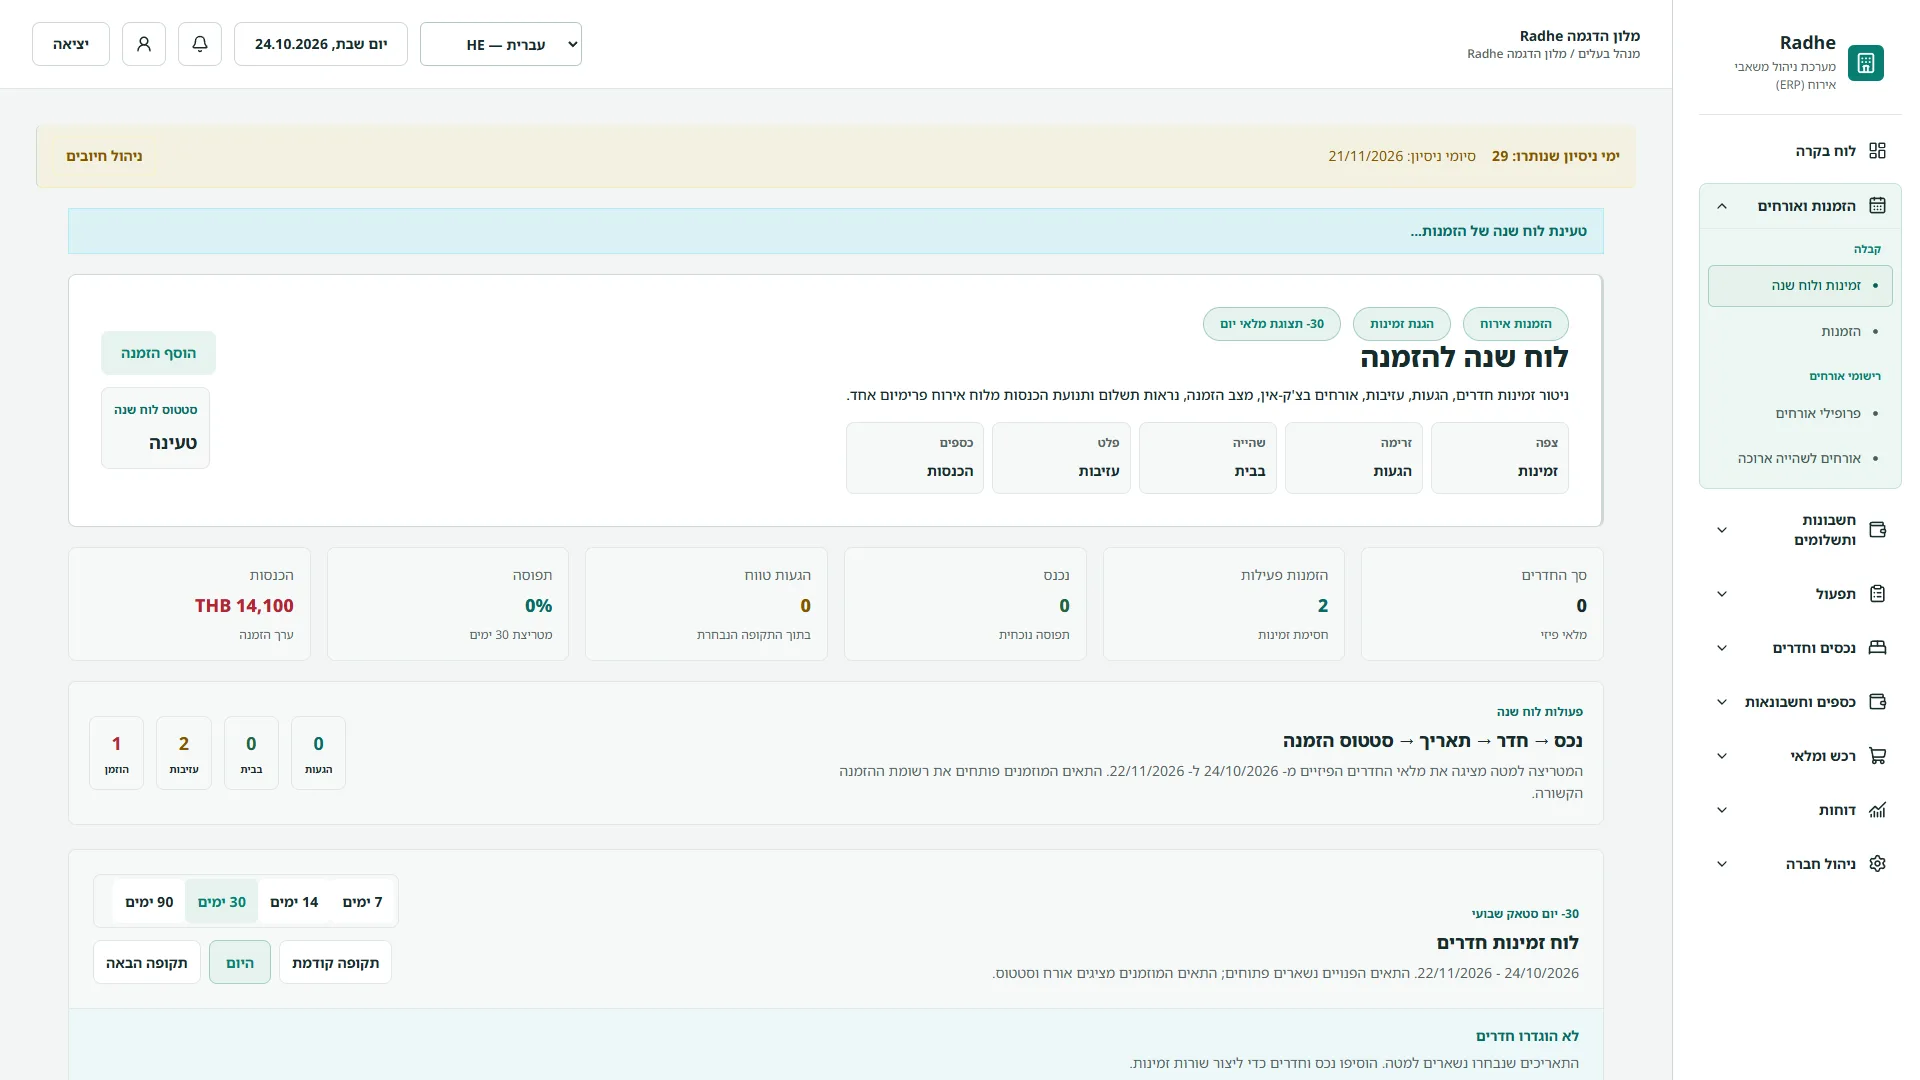Click the ניהול חיובים link
The height and width of the screenshot is (1080, 1920).
pyautogui.click(x=104, y=156)
